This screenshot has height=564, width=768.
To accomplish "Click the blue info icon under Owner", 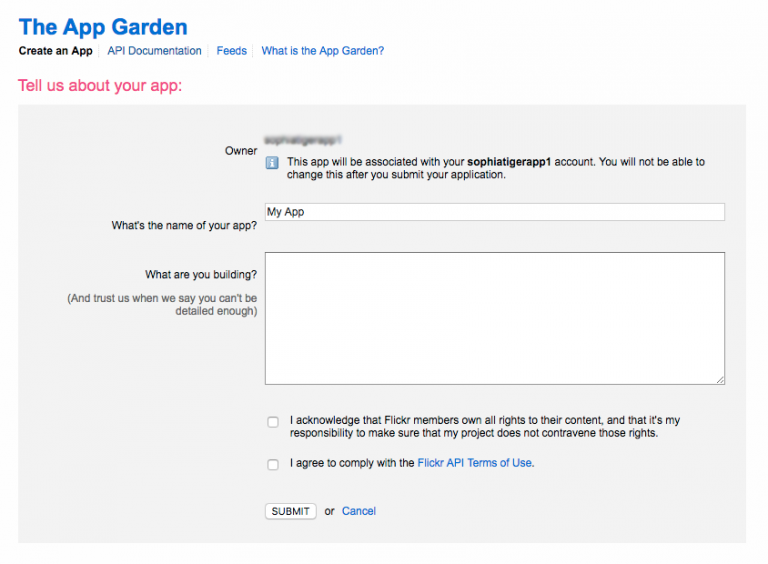I will (272, 162).
